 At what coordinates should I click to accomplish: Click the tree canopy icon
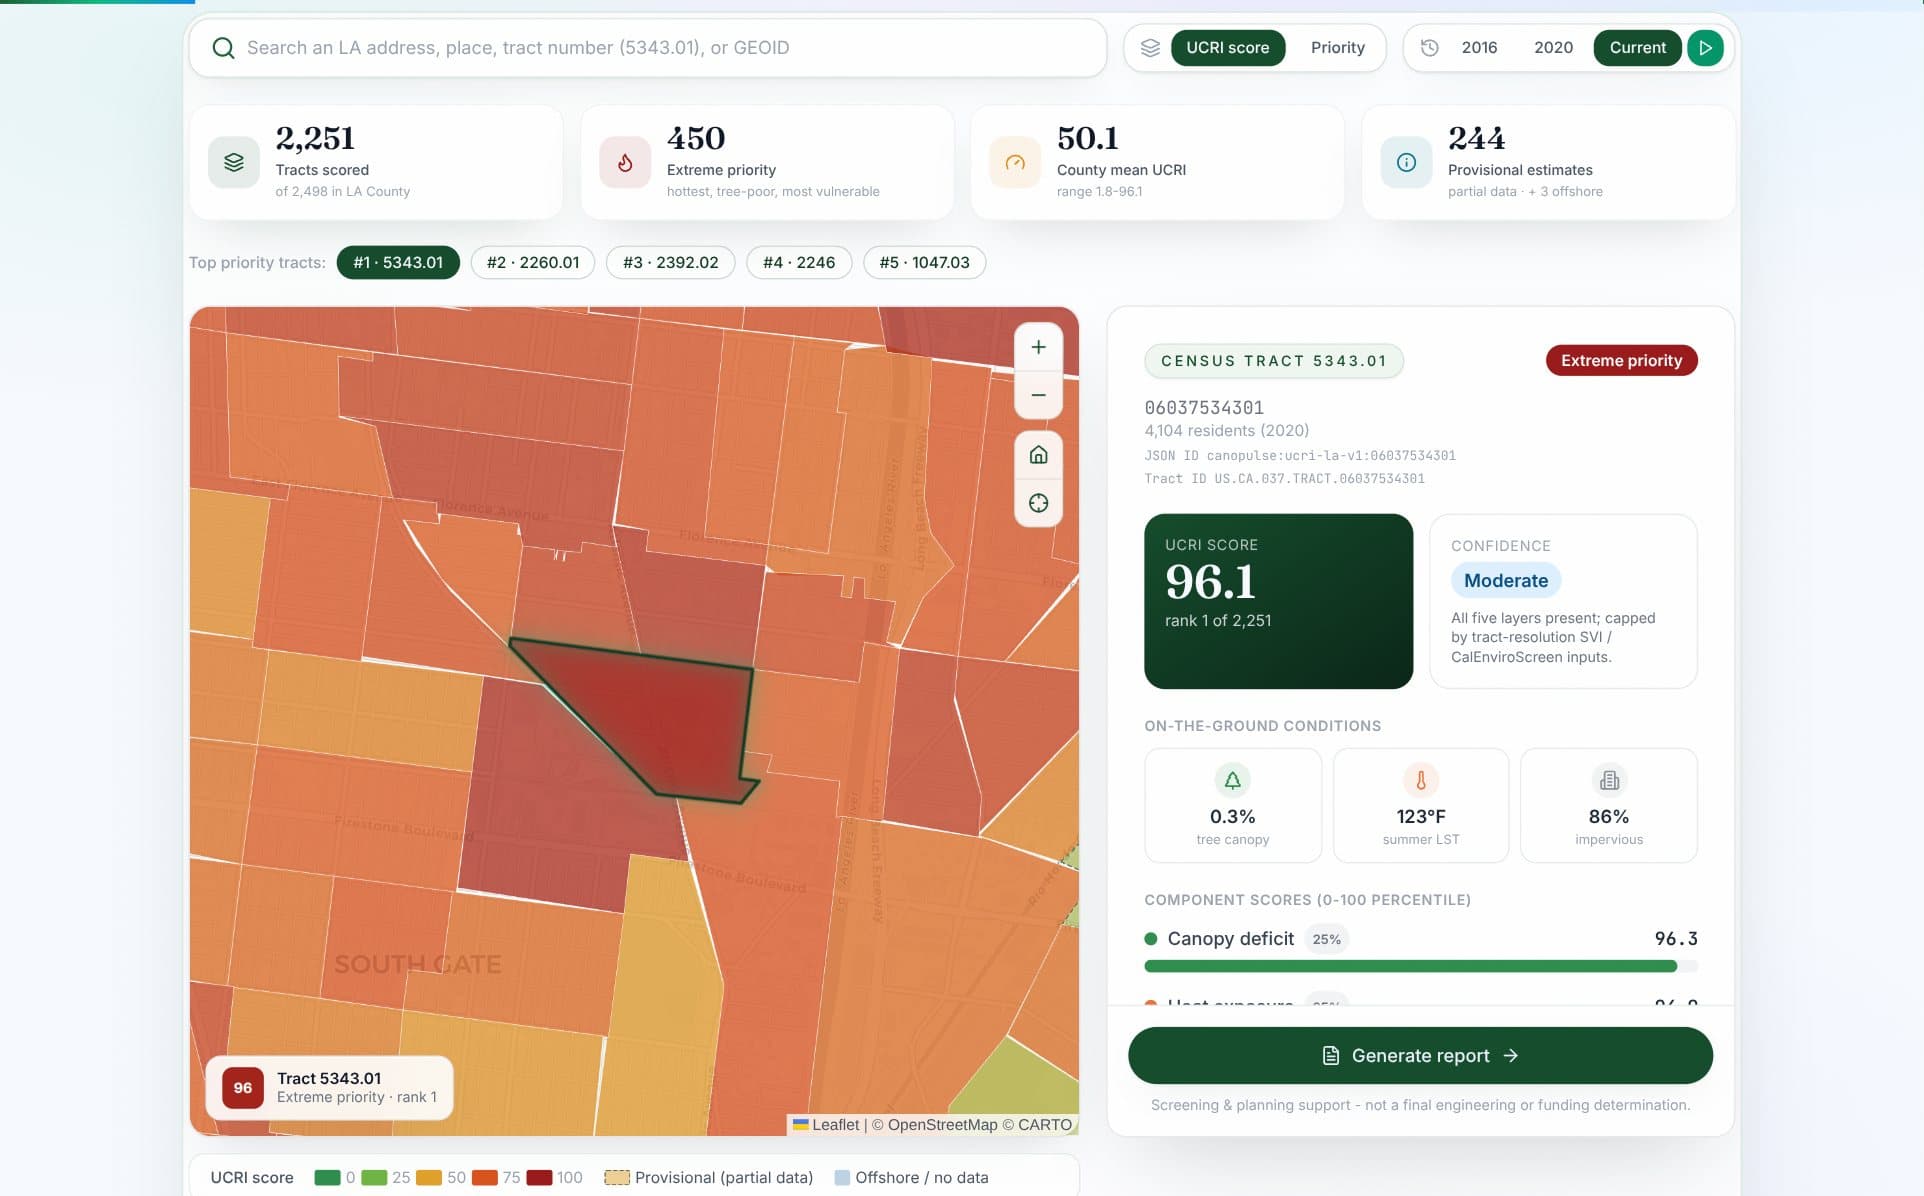(1232, 780)
